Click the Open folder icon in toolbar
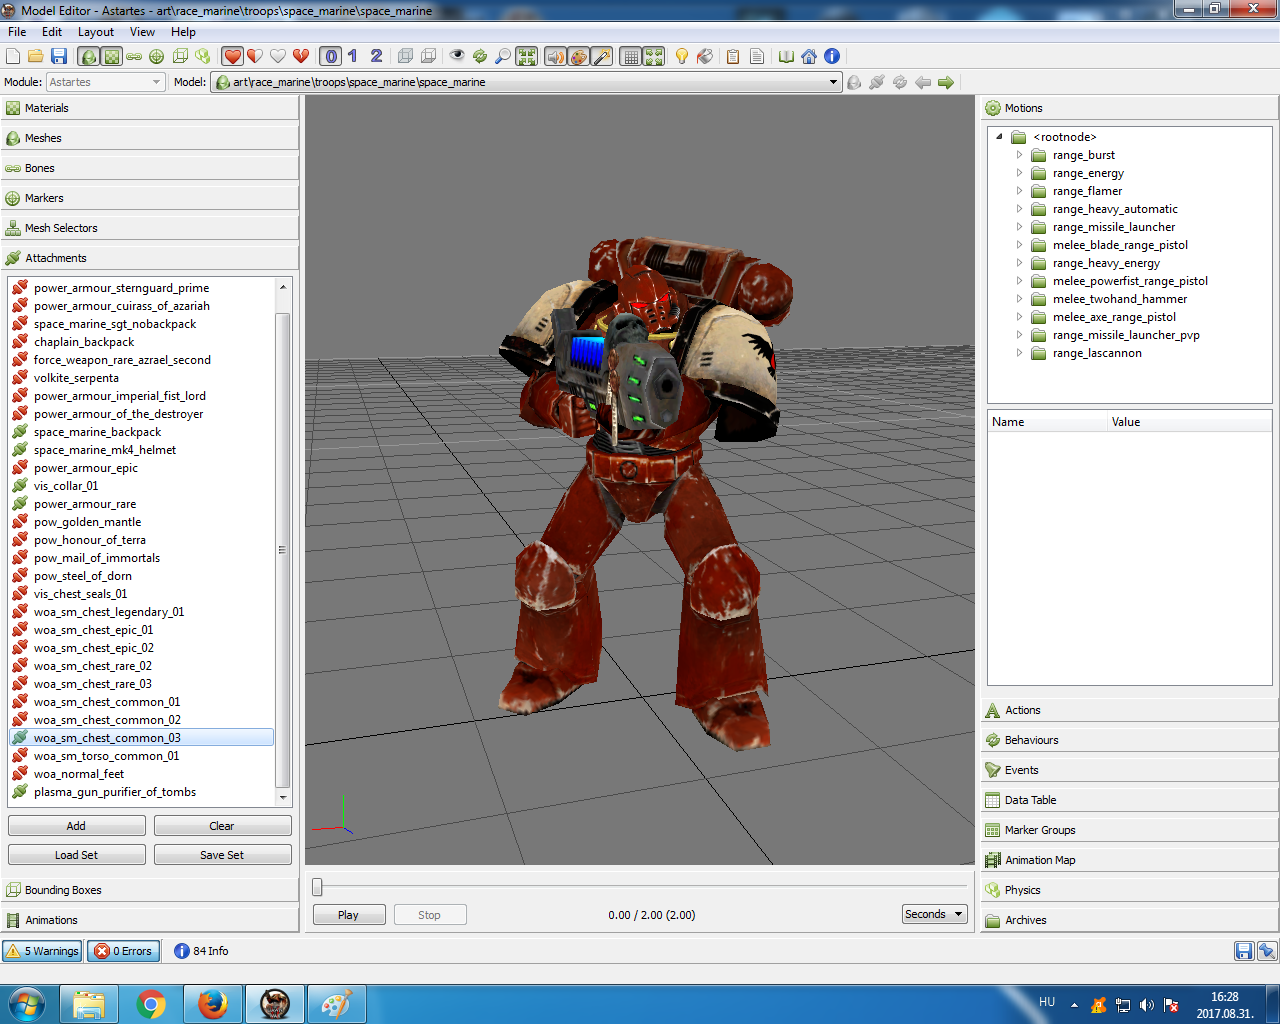Image resolution: width=1280 pixels, height=1024 pixels. (36, 57)
